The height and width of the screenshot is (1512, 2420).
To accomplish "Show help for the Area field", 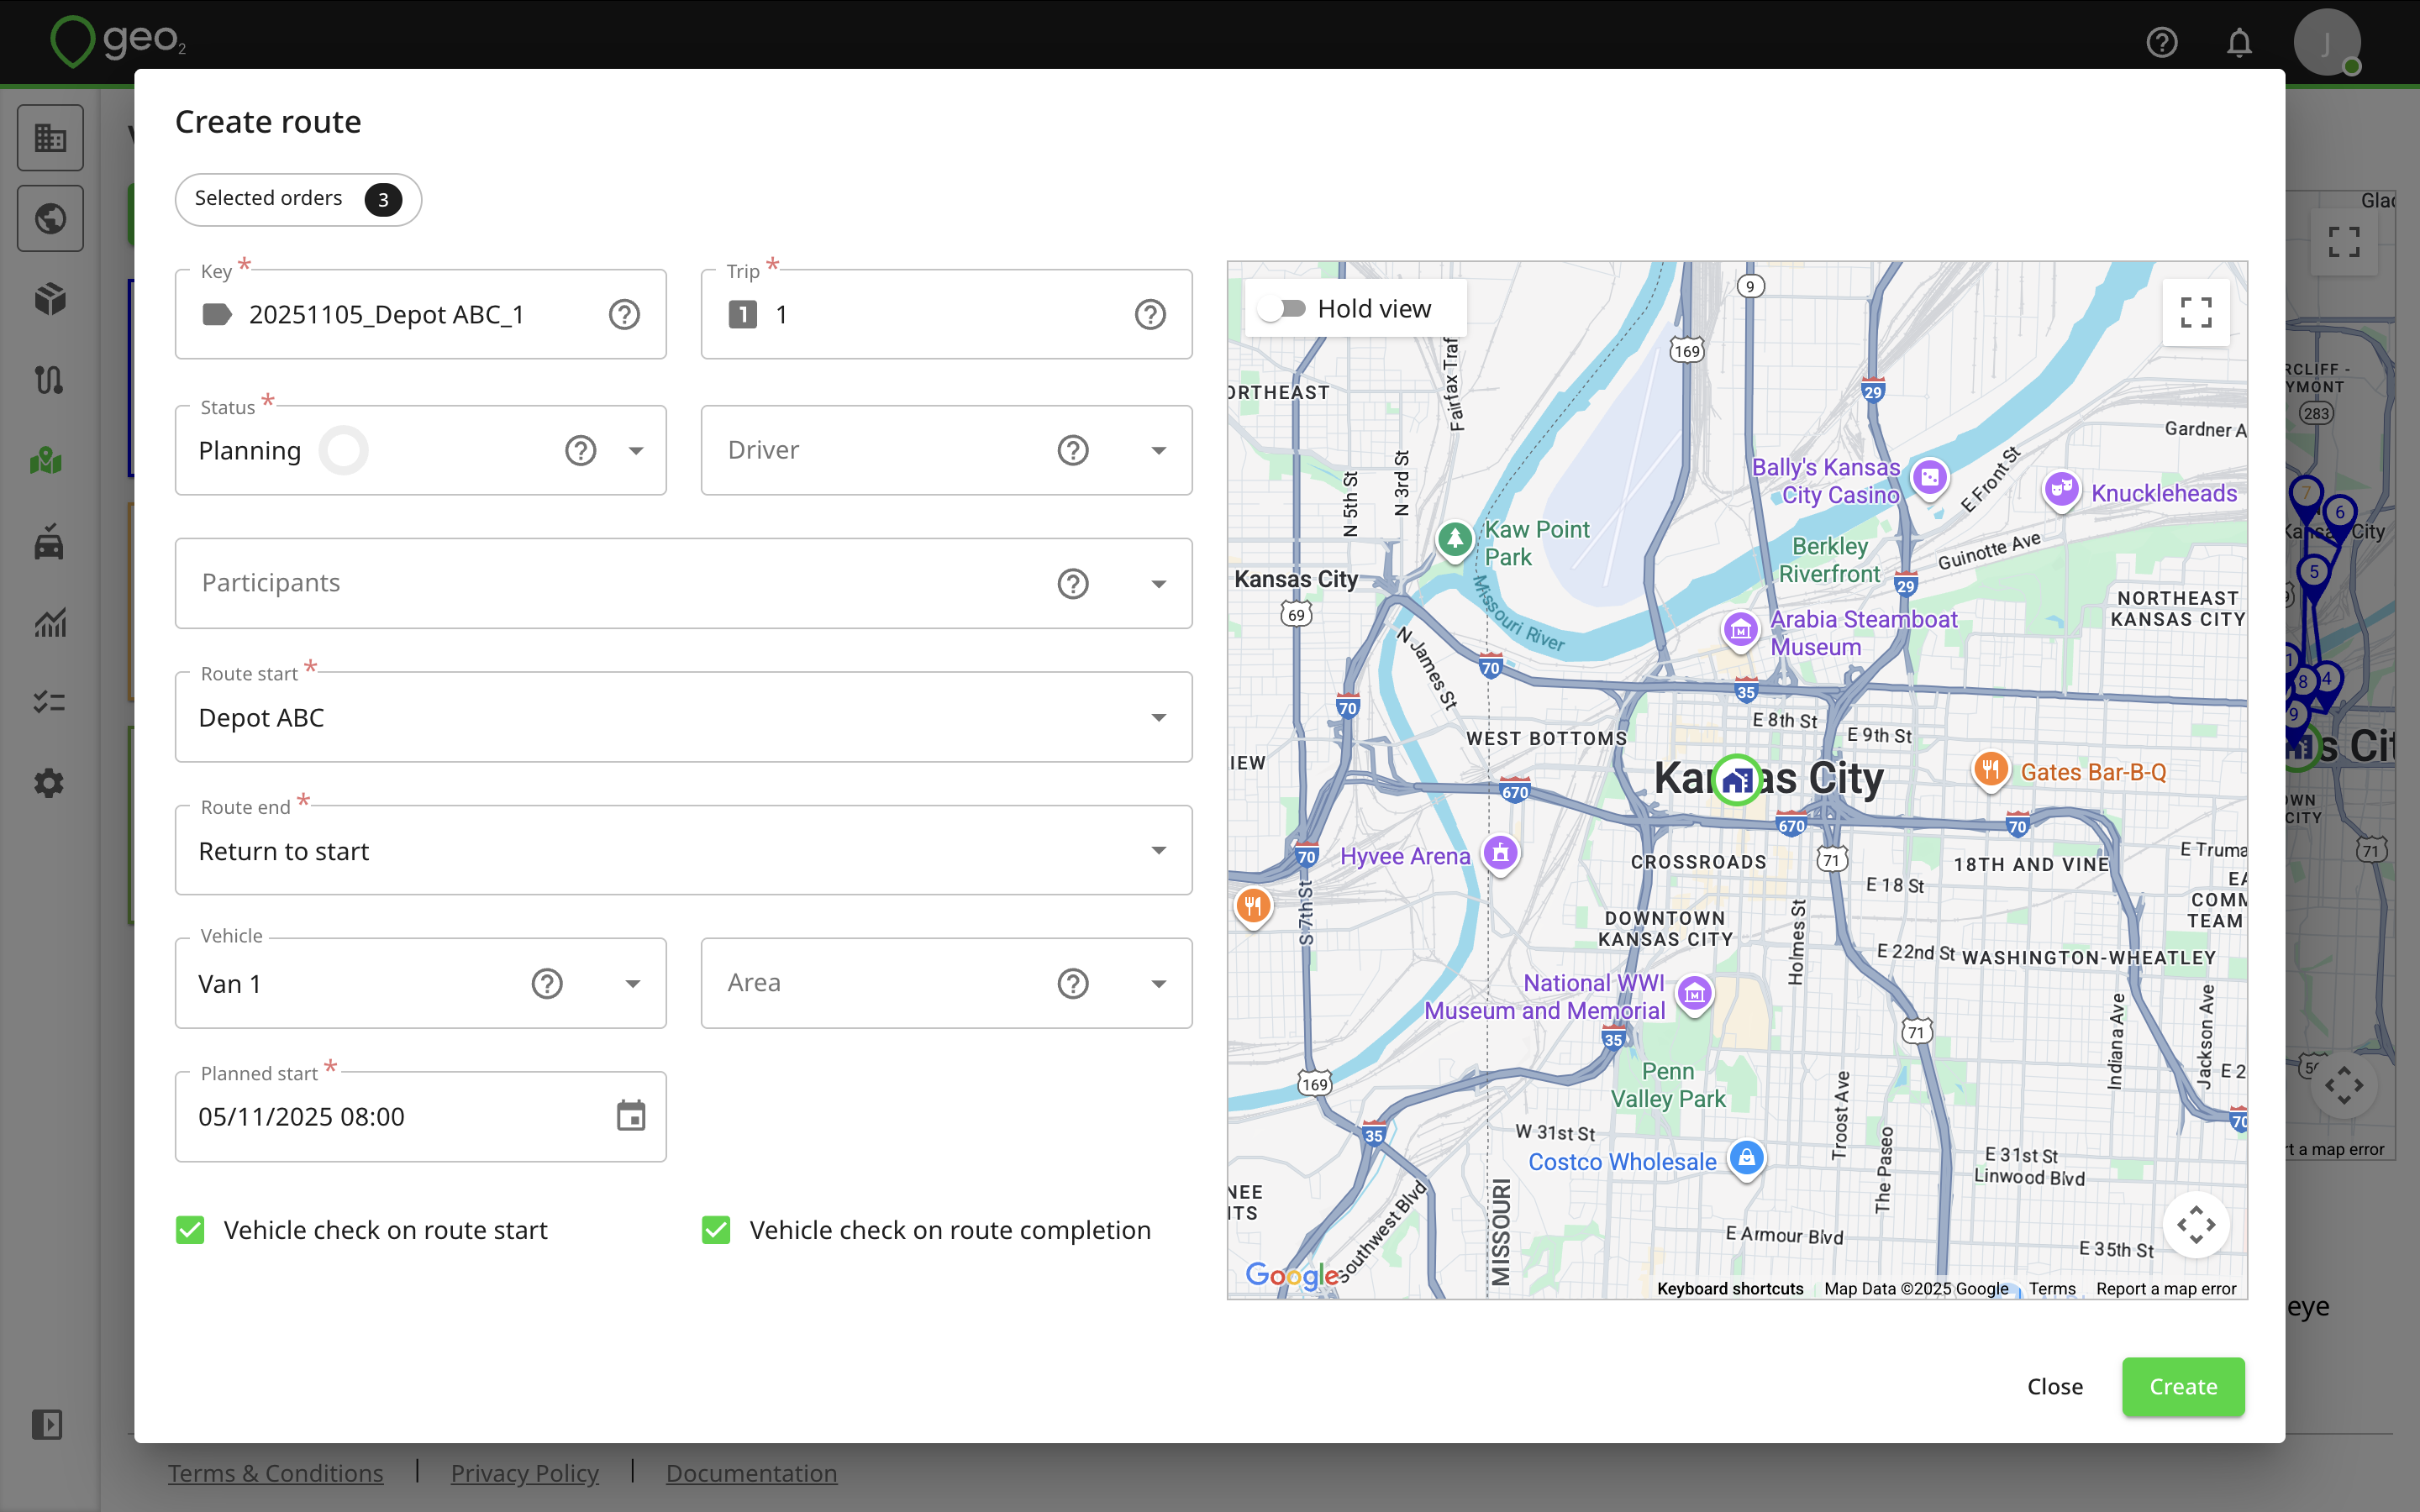I will pos(1073,984).
